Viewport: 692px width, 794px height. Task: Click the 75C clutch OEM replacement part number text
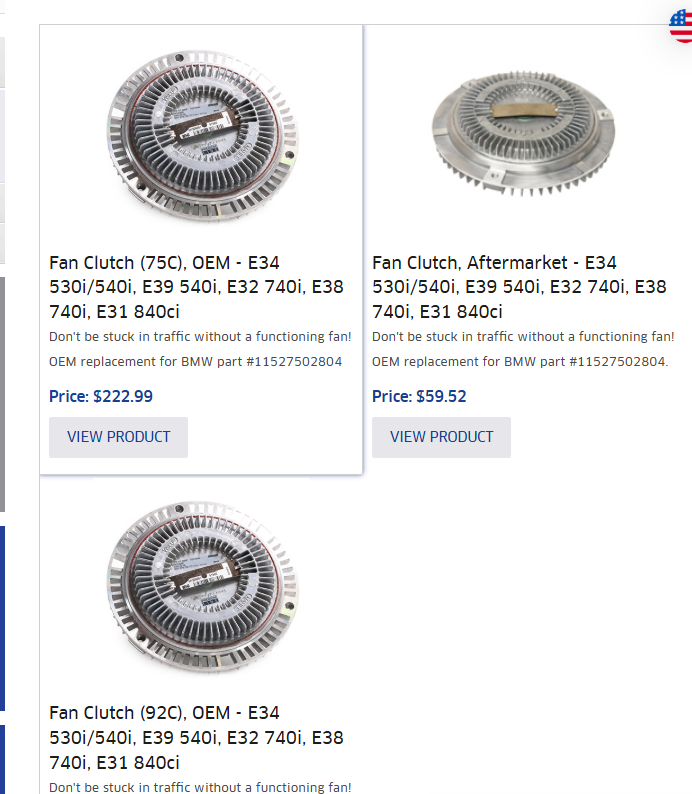click(x=195, y=362)
